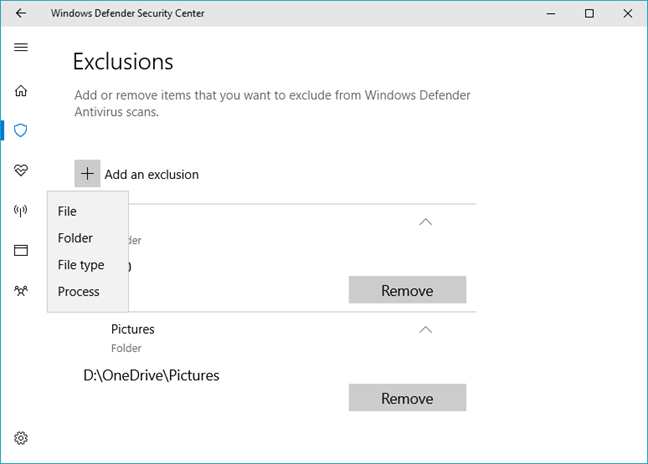Open App & browser control window icon
Viewport: 648px width, 464px height.
pos(21,250)
